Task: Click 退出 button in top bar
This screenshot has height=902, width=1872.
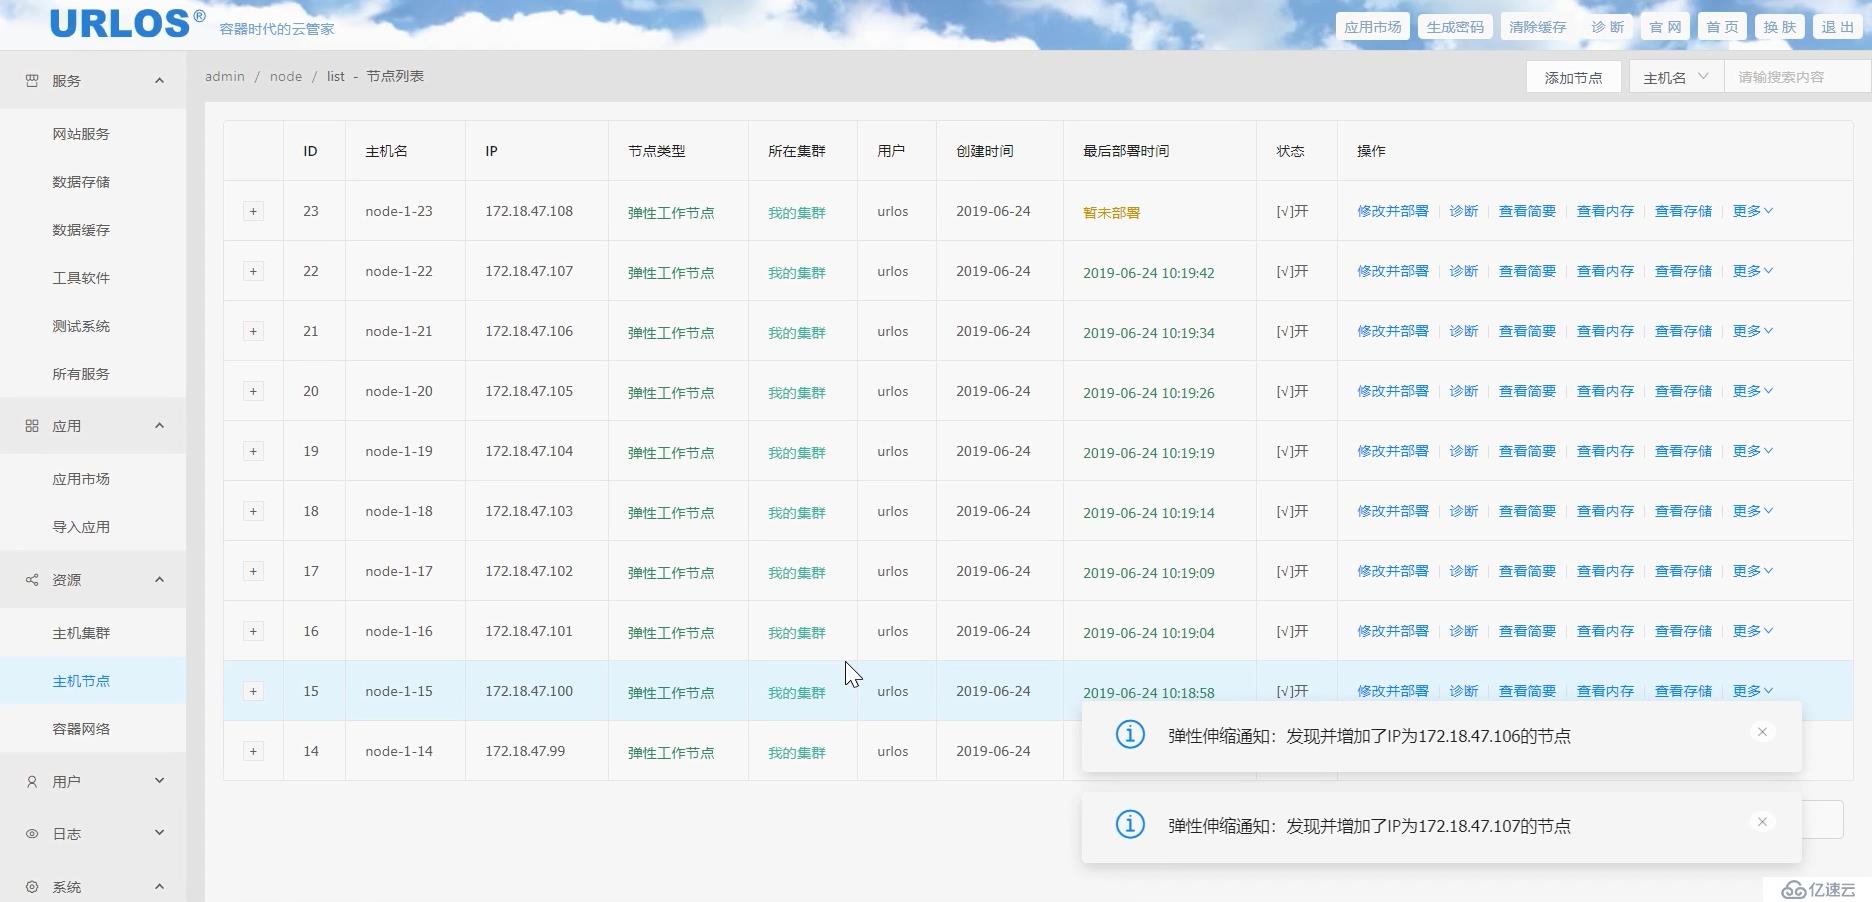Action: tap(1837, 27)
